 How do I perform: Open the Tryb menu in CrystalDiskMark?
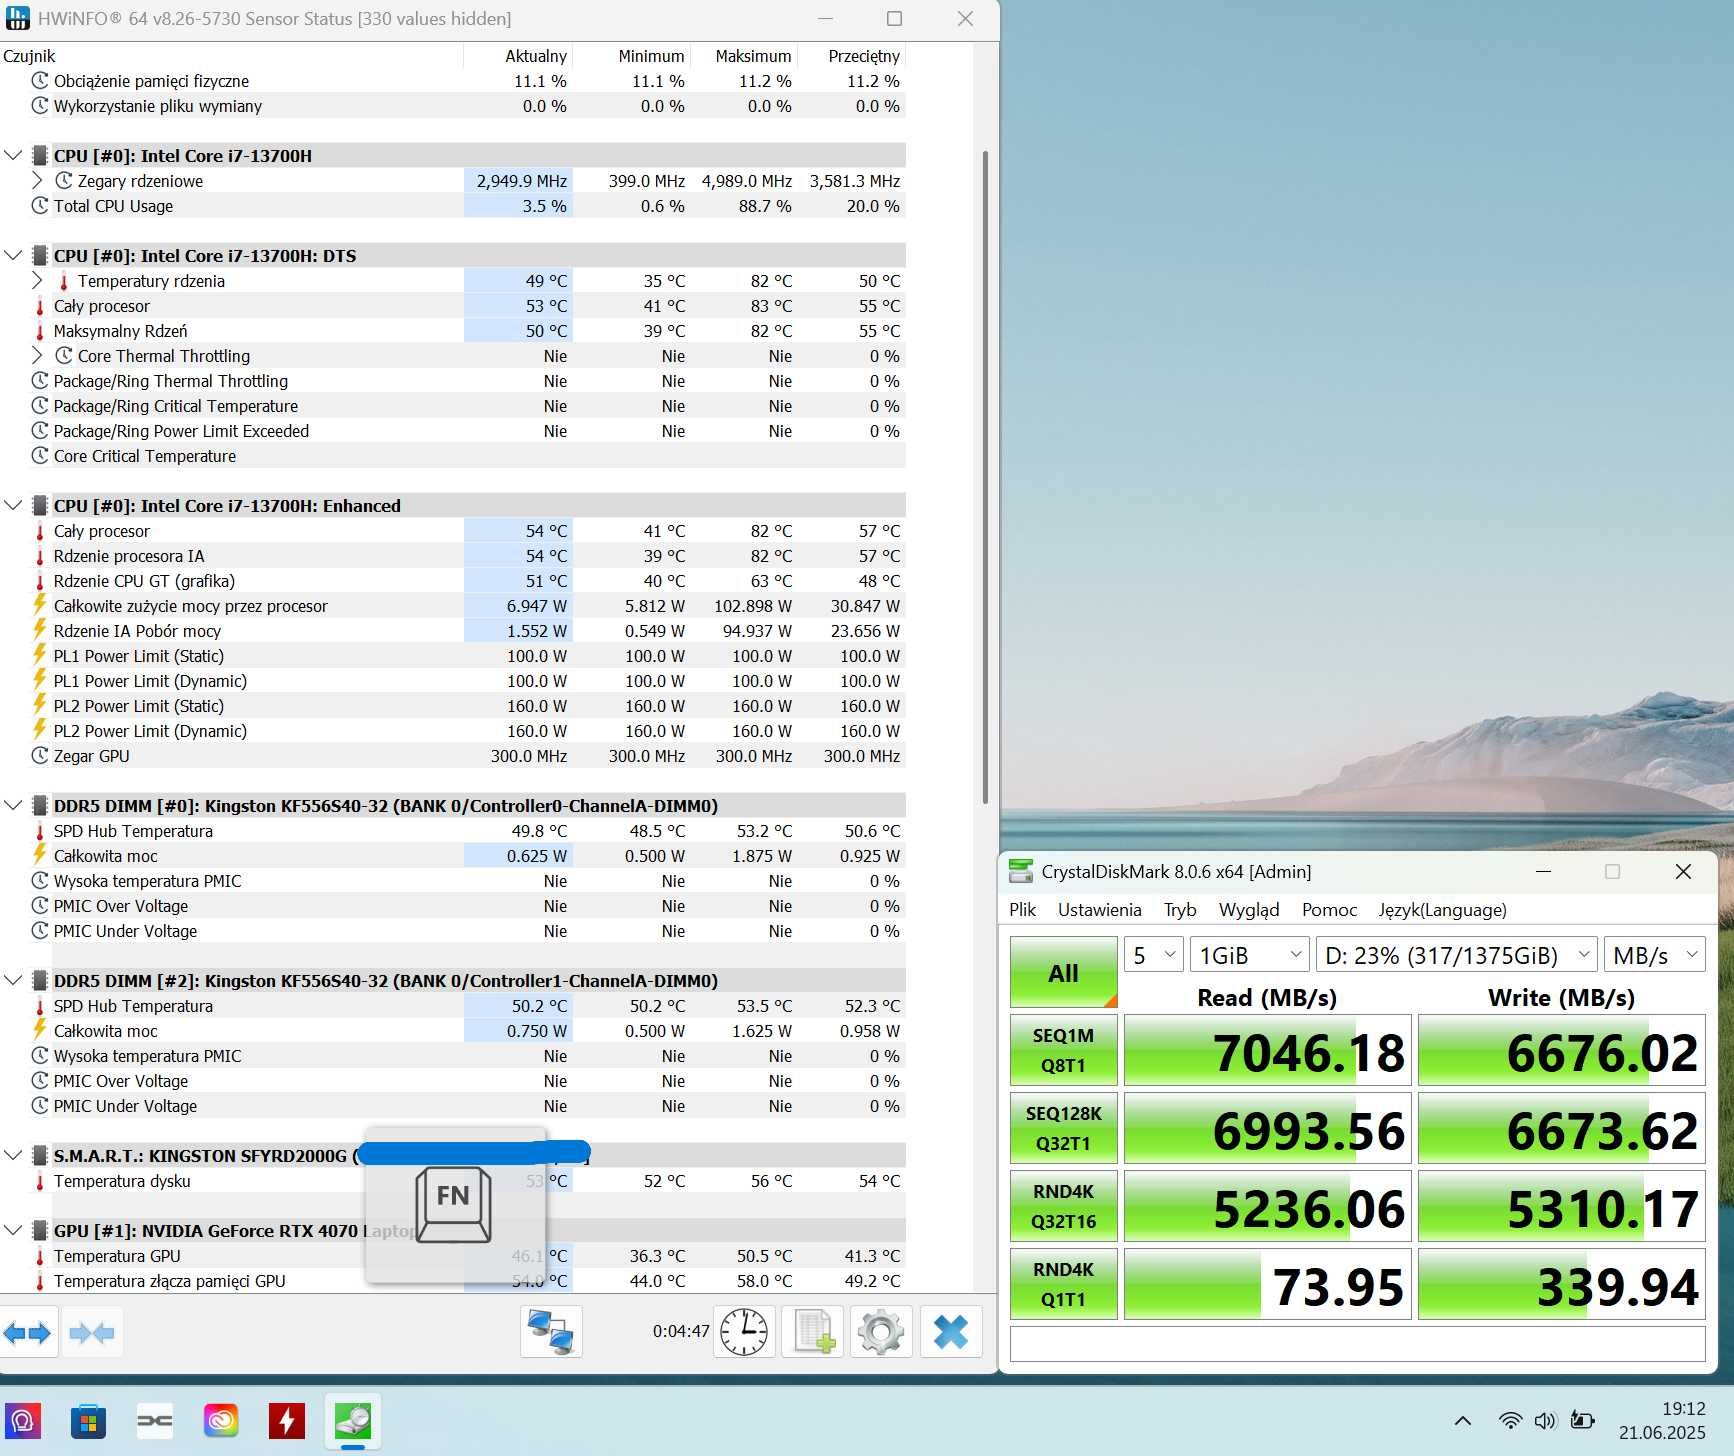pos(1180,910)
